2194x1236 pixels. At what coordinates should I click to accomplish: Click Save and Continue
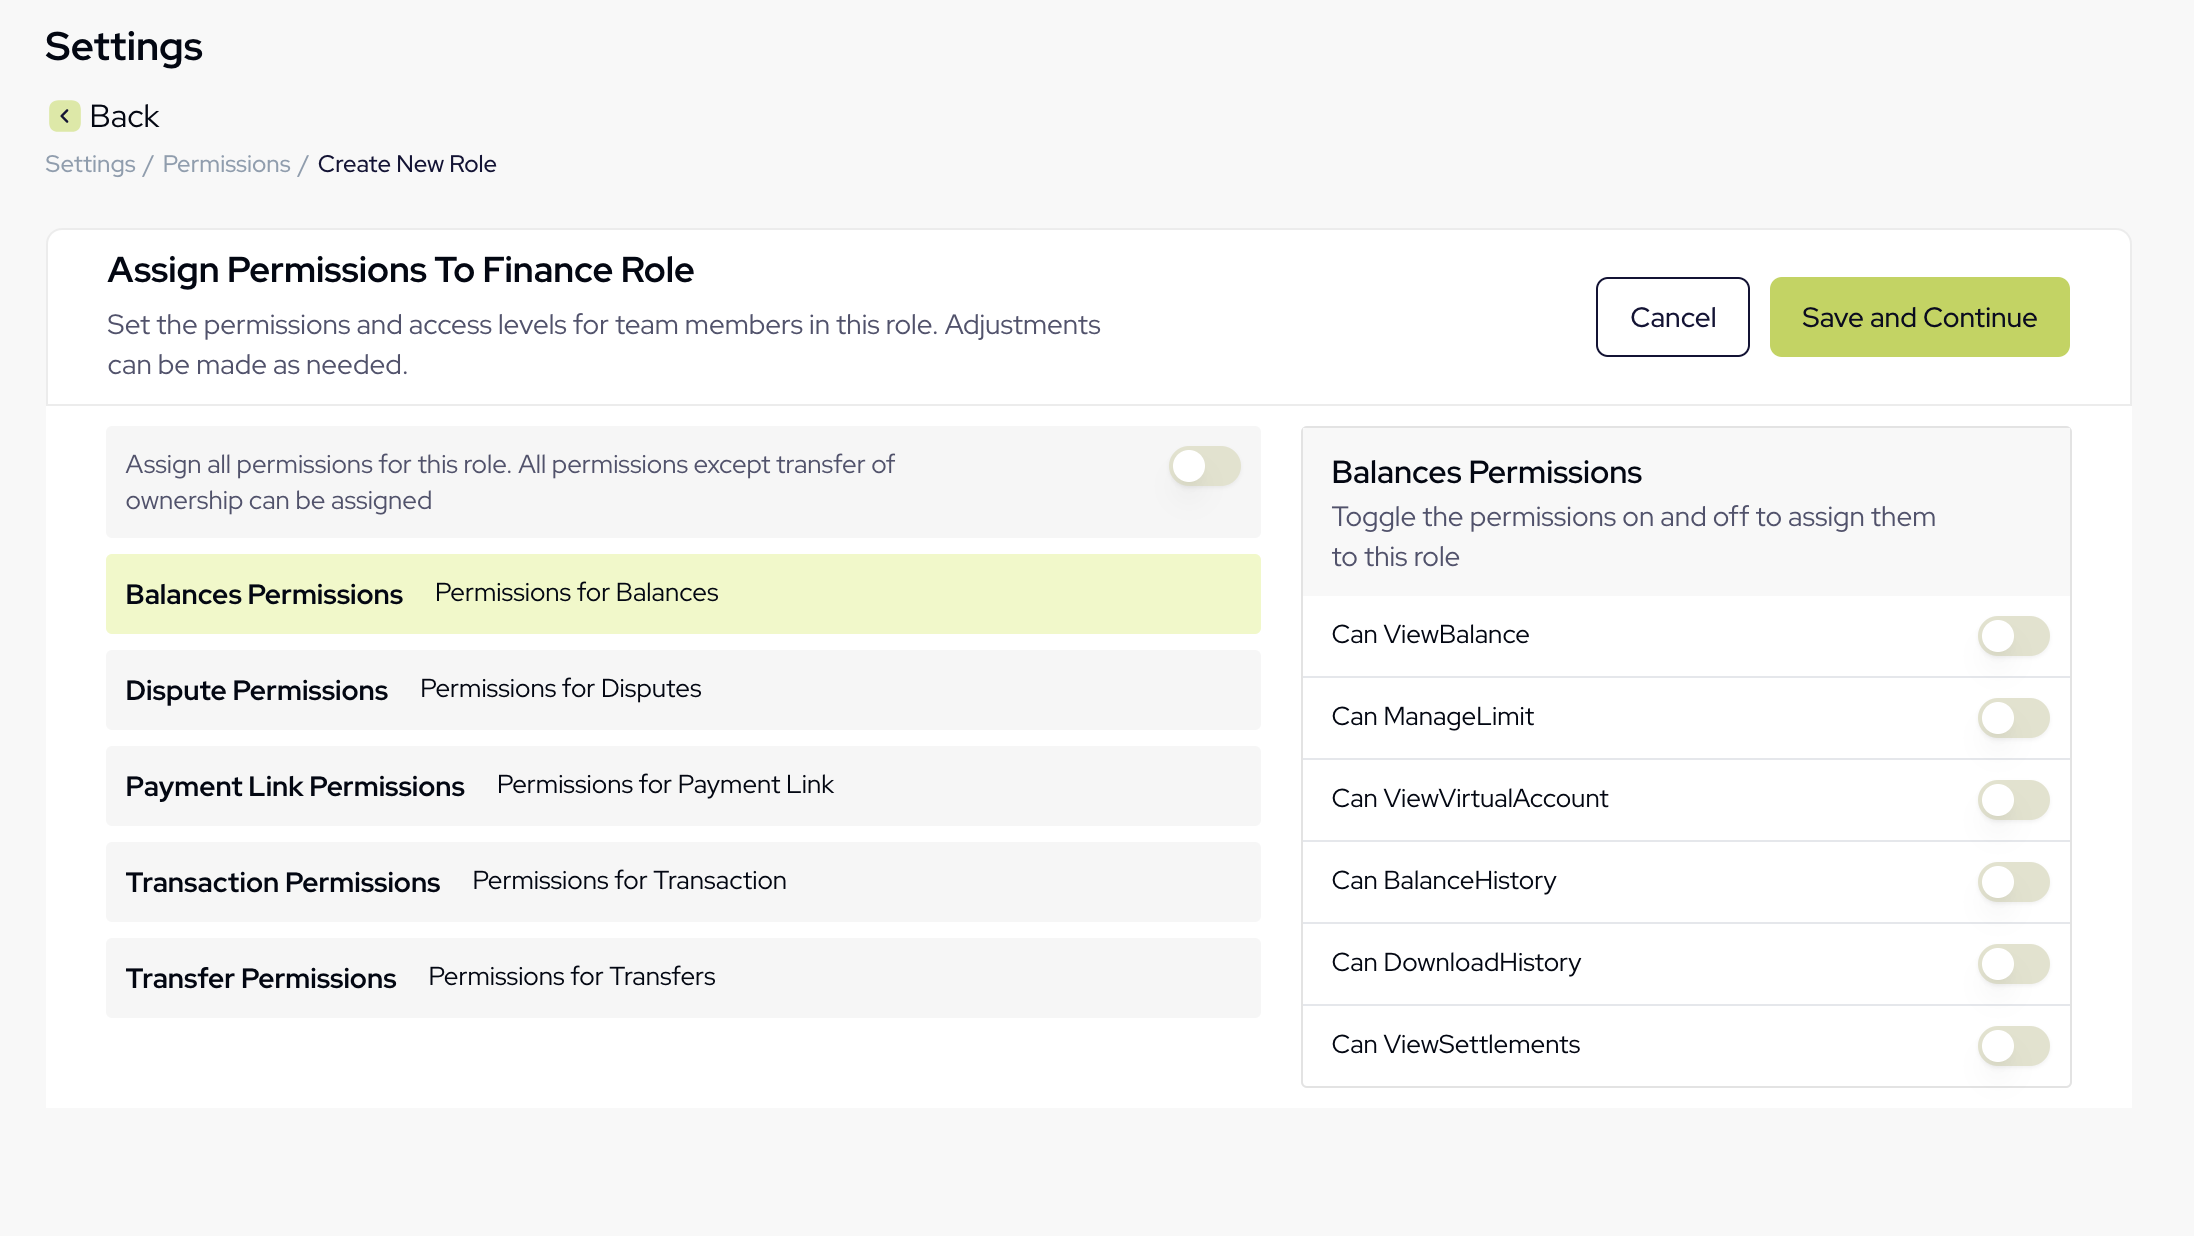point(1919,317)
